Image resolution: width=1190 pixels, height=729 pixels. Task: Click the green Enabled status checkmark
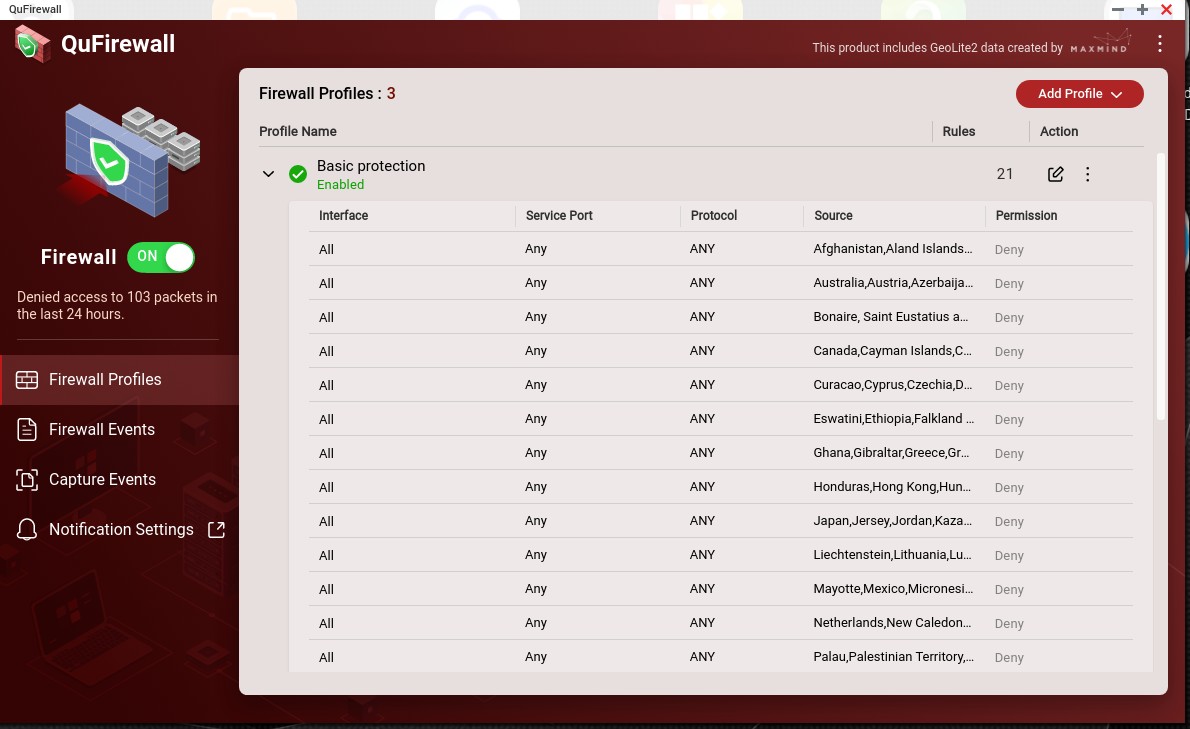[298, 174]
